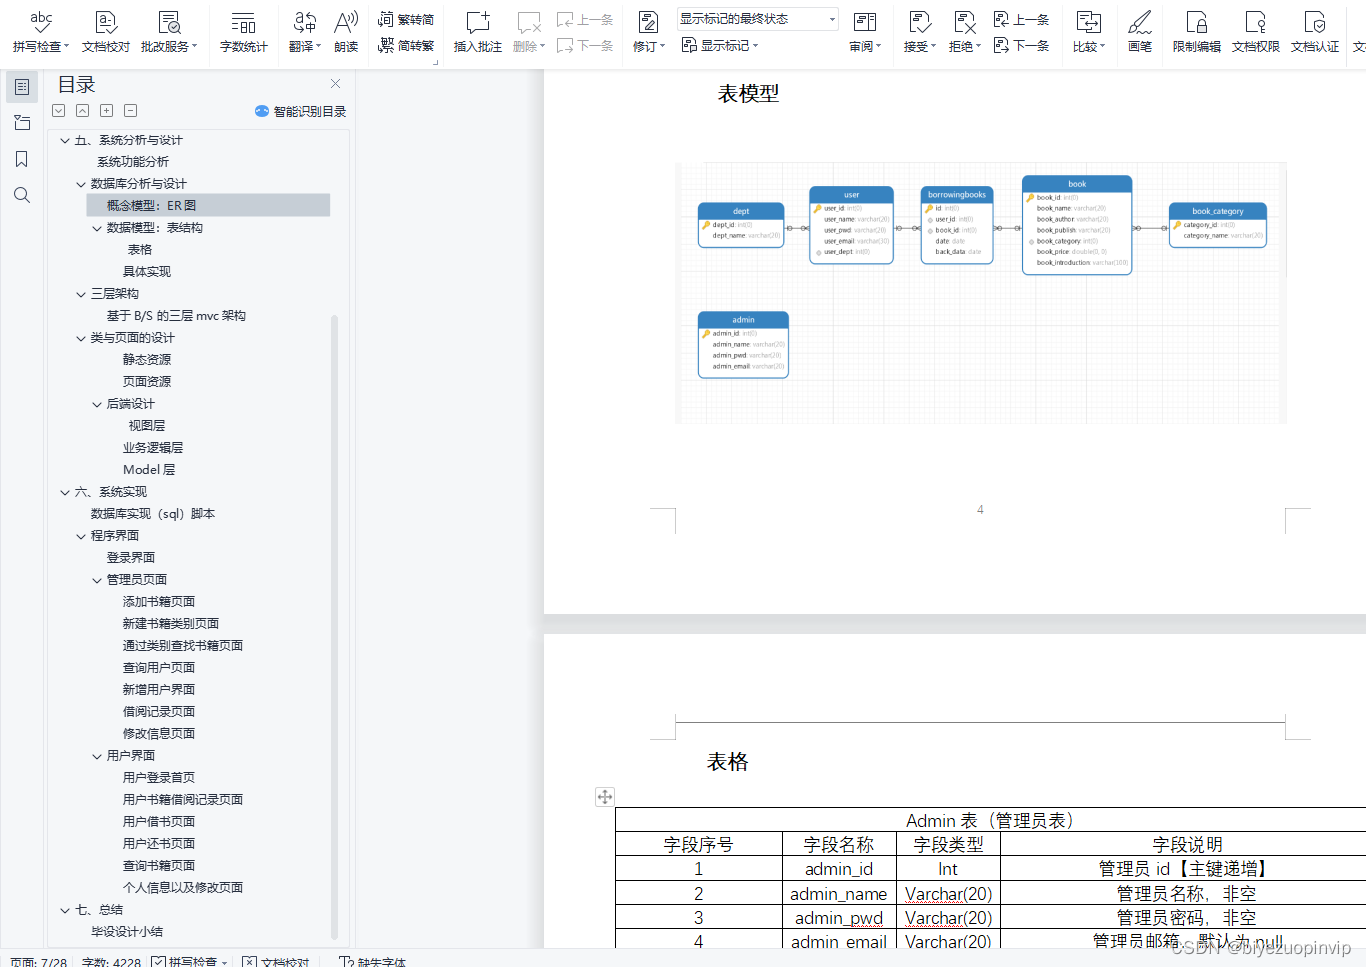Go to next revision (下一条) beside 拒绝
The width and height of the screenshot is (1366, 967).
pos(1022,45)
